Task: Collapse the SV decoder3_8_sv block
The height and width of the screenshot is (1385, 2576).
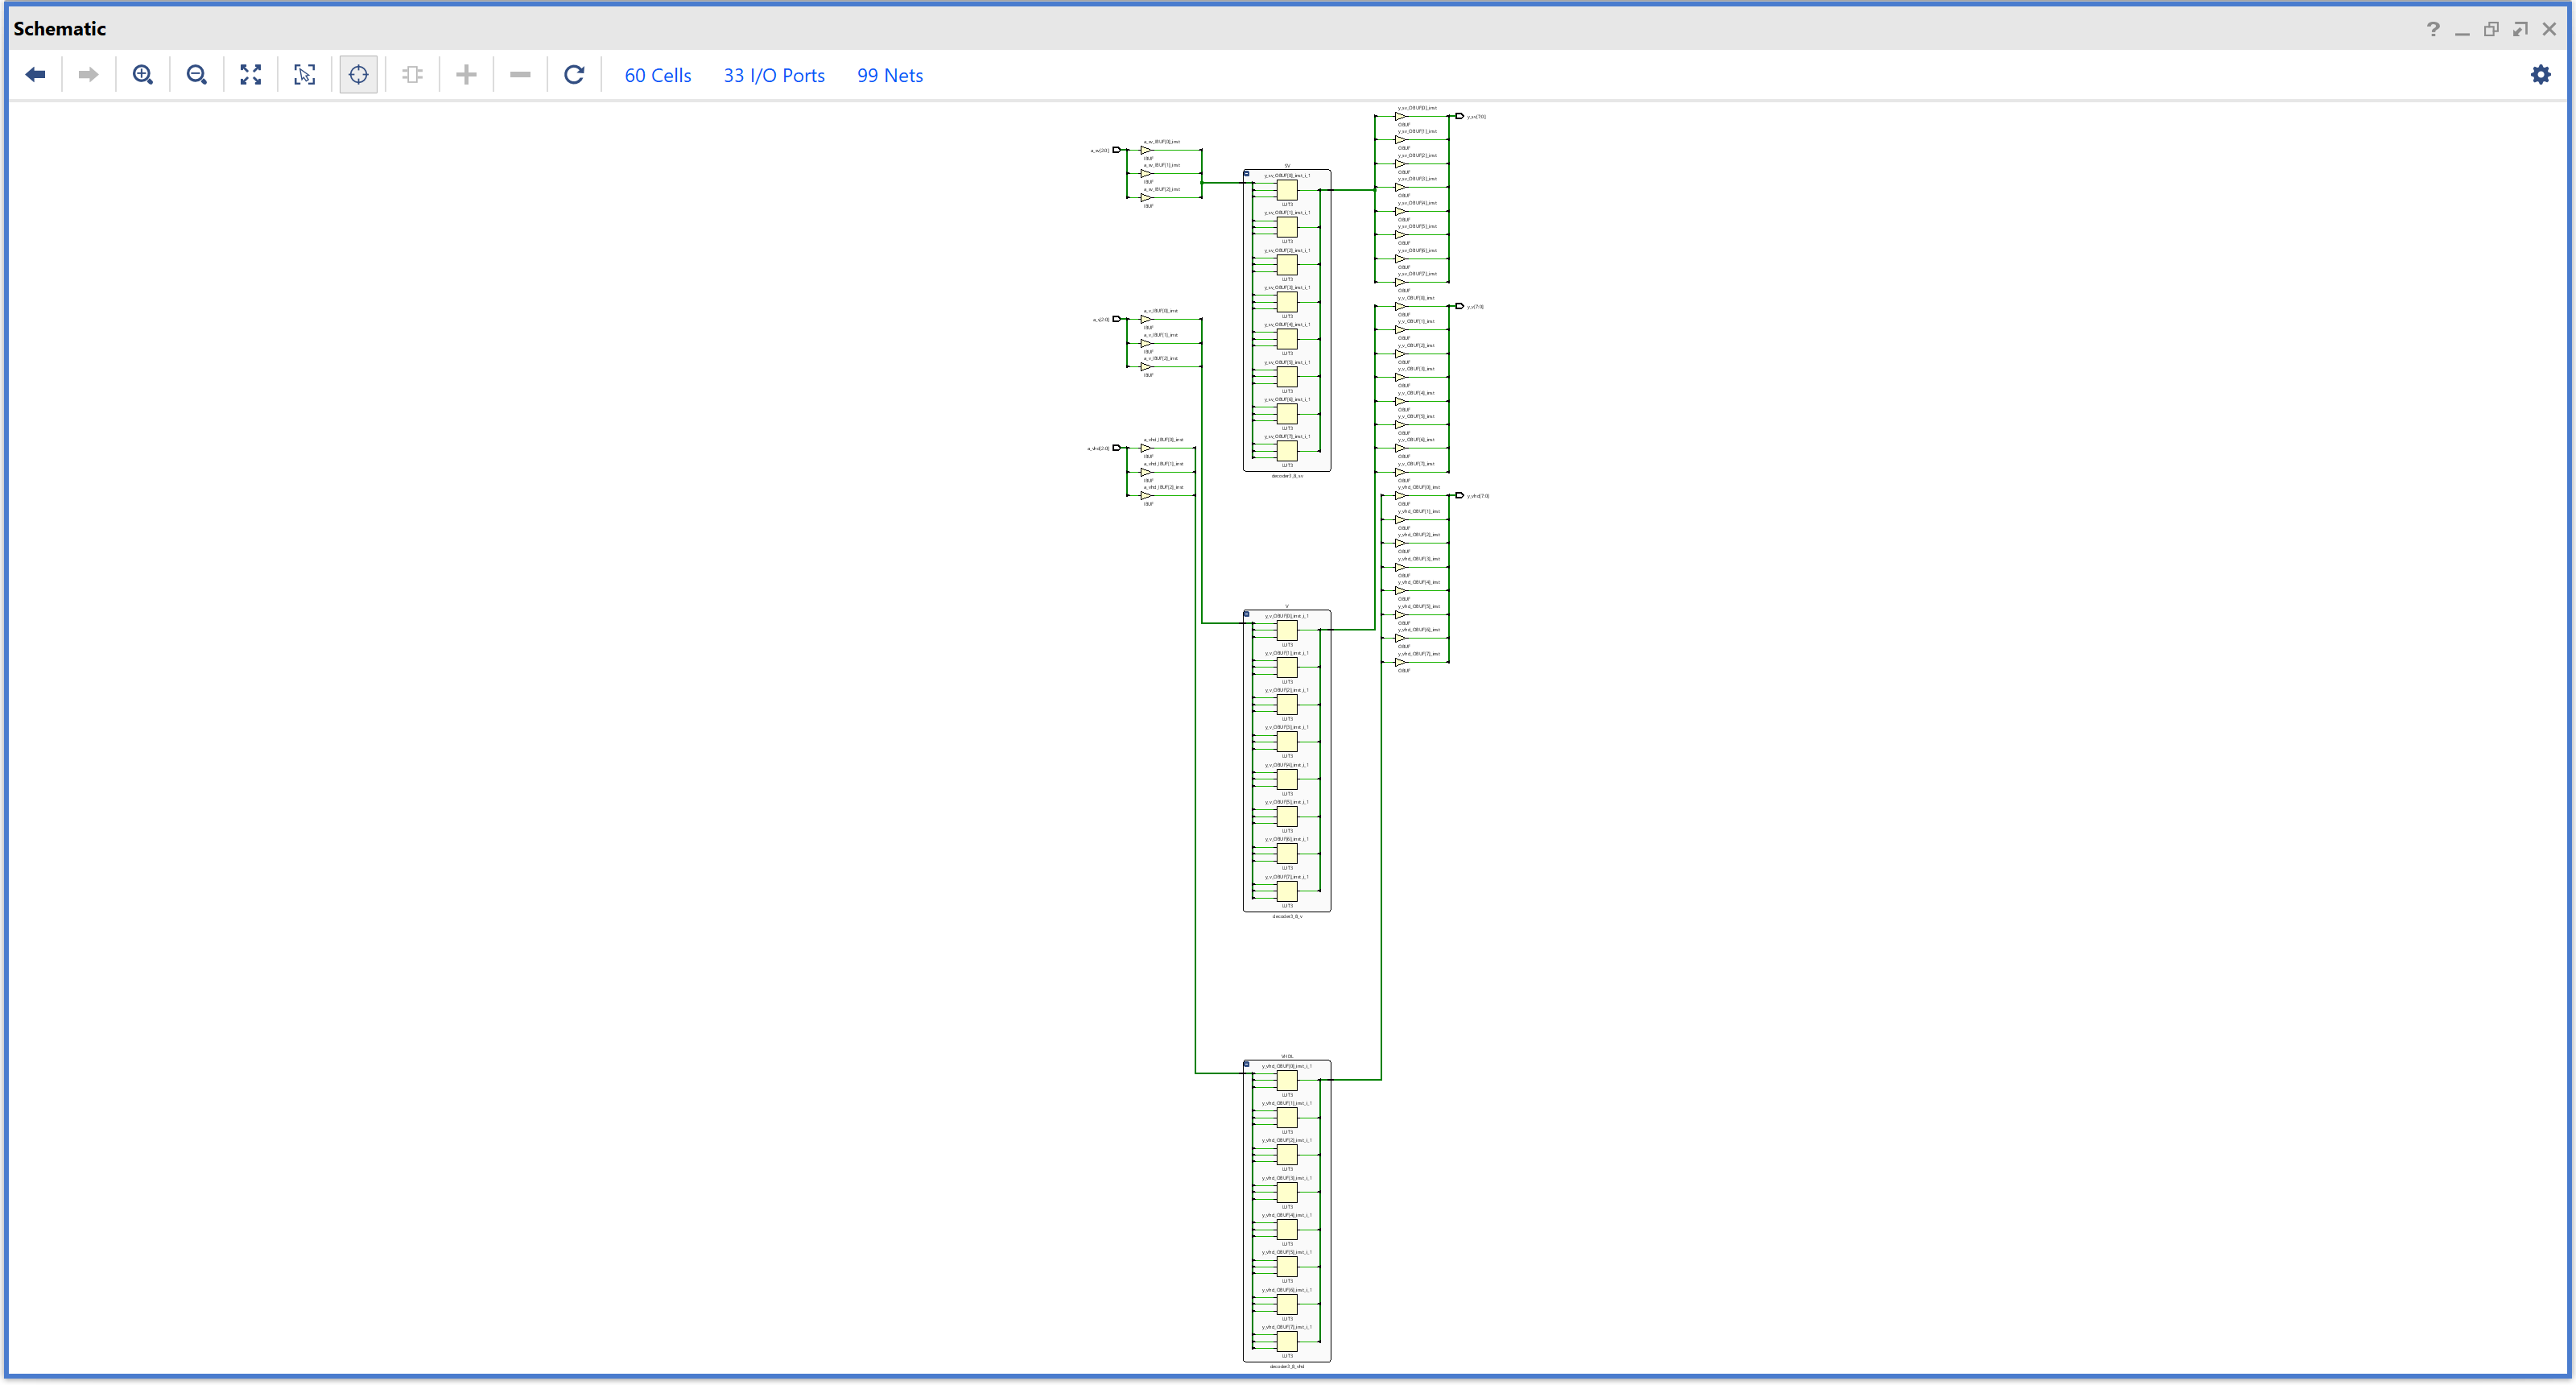Action: tap(1247, 174)
